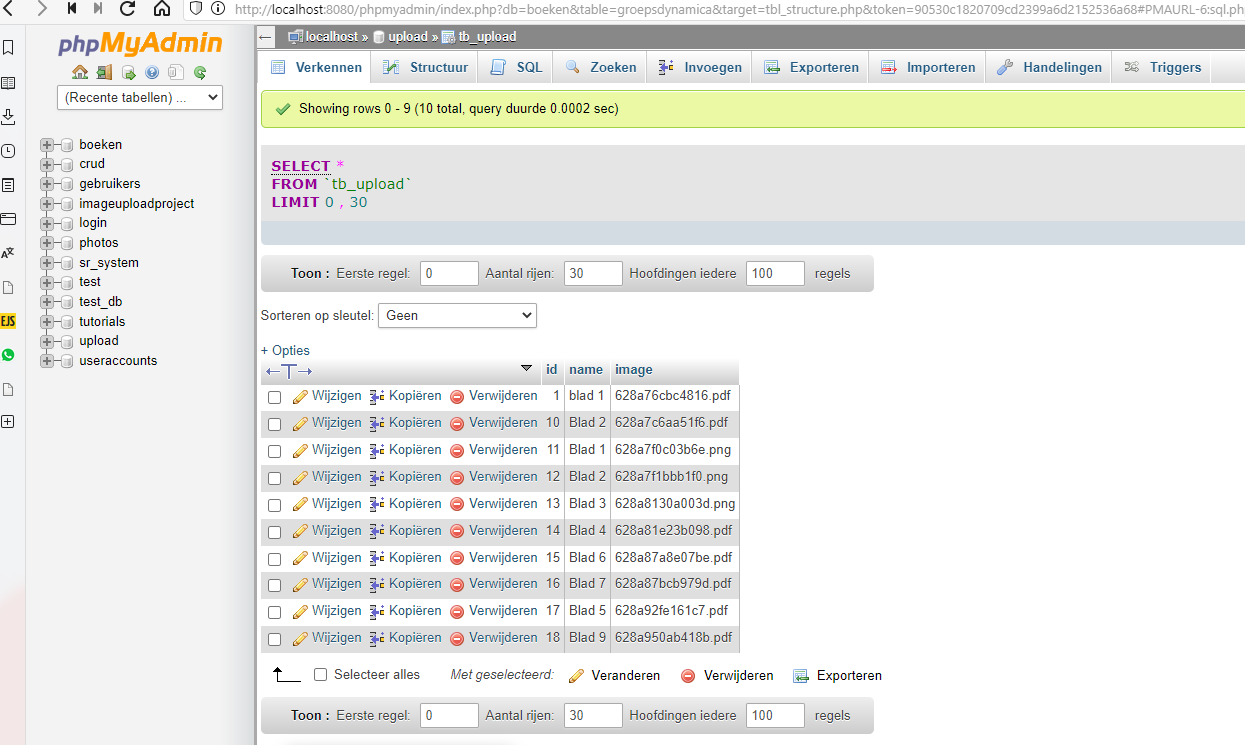Click the + Opties link

point(285,351)
